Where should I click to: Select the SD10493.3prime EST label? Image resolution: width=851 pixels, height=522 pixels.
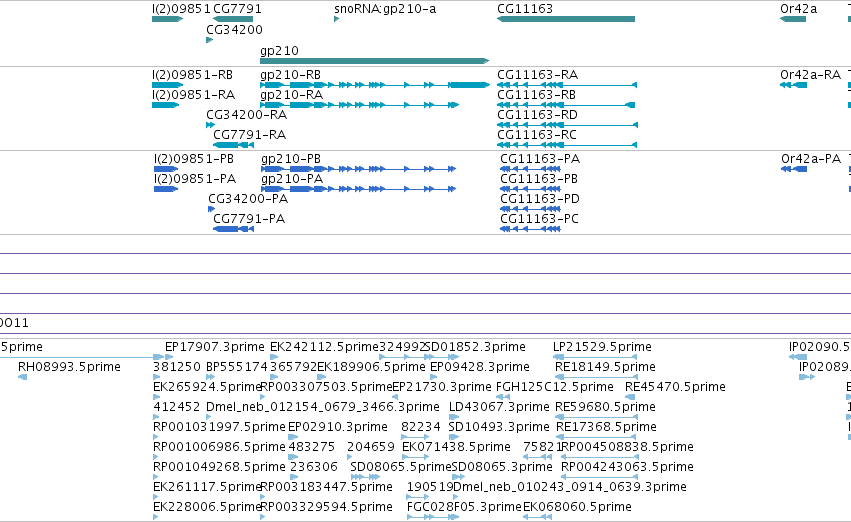pos(499,427)
